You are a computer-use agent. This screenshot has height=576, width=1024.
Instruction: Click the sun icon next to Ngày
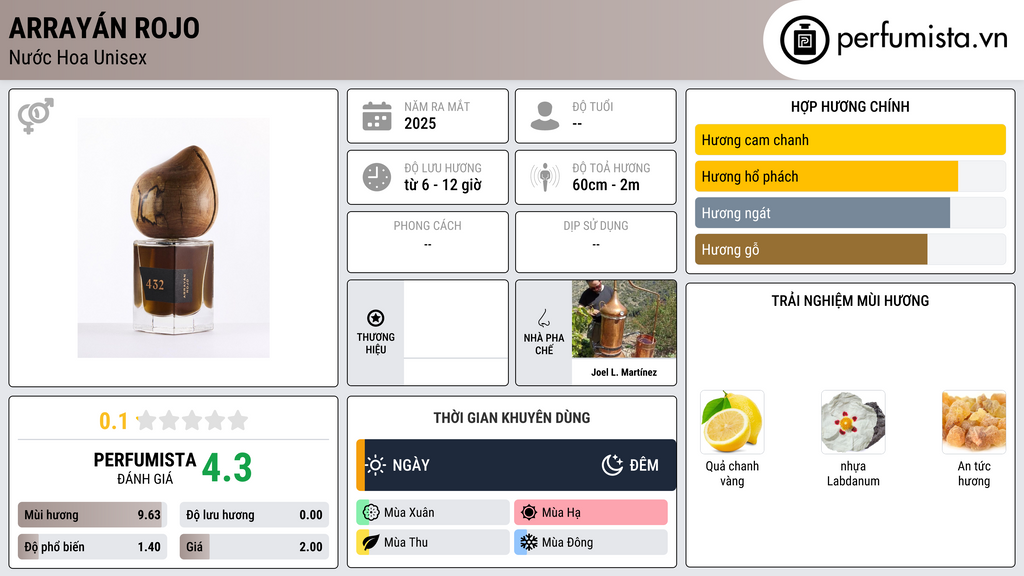pos(375,465)
